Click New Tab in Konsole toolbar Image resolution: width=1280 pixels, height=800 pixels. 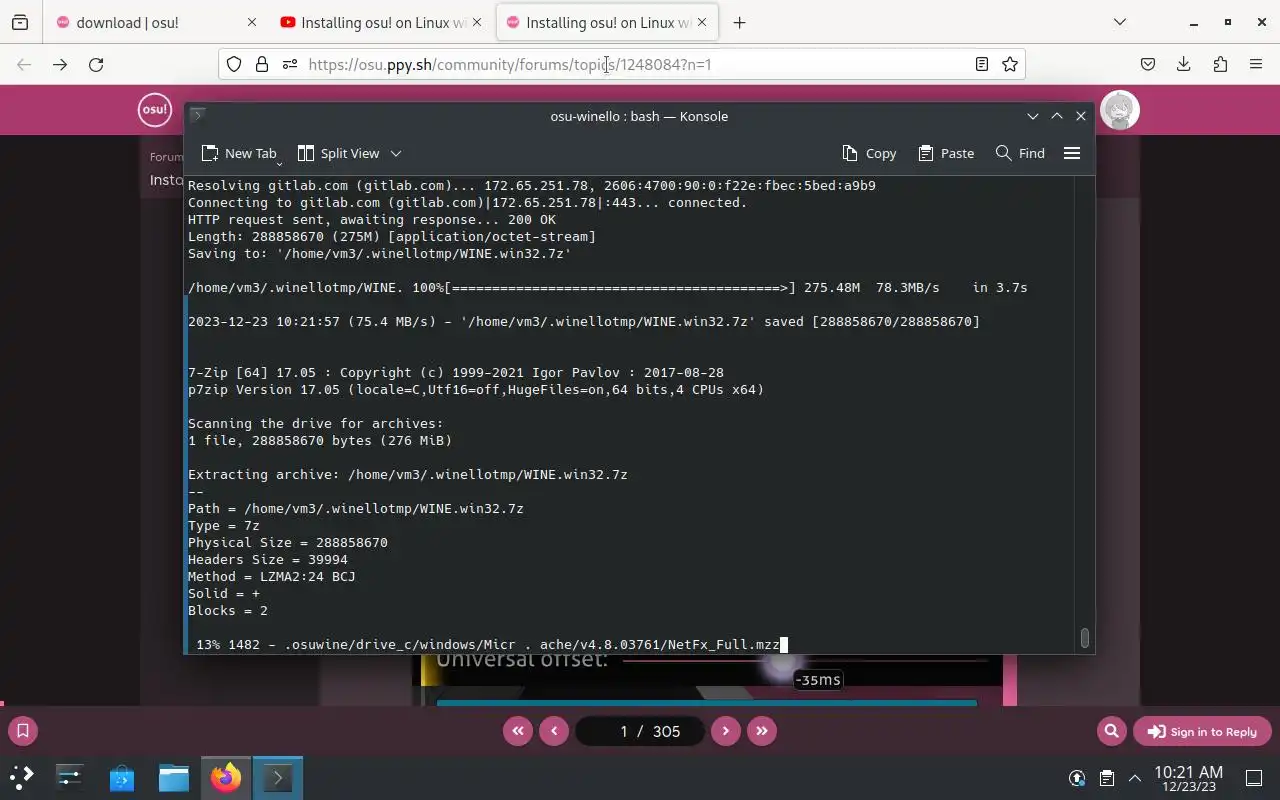click(x=238, y=153)
